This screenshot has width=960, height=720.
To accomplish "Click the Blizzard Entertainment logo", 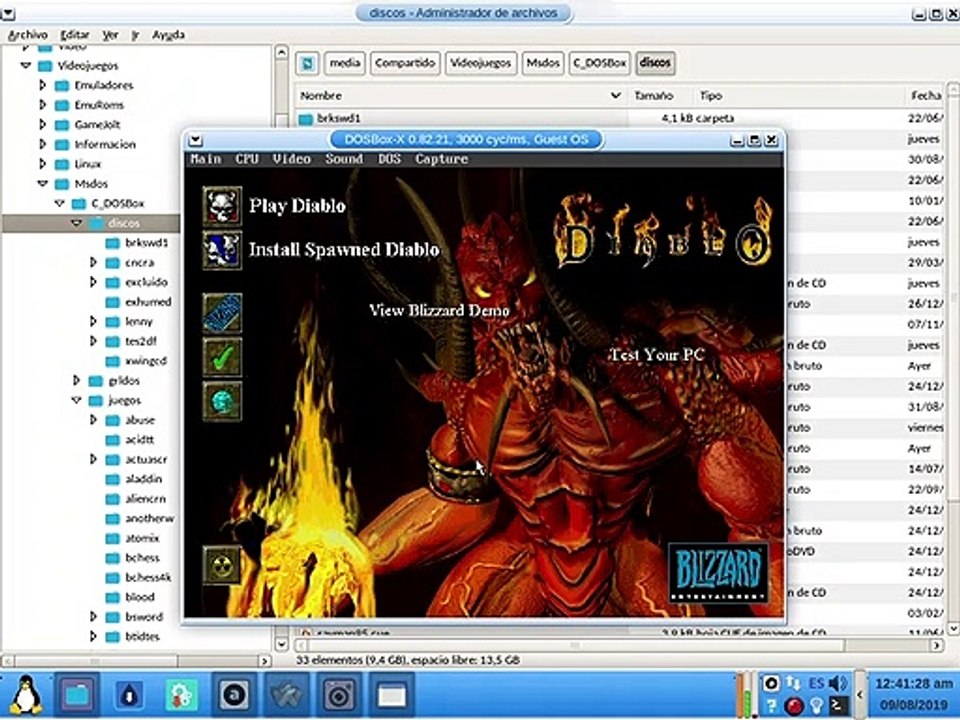I will pos(718,572).
